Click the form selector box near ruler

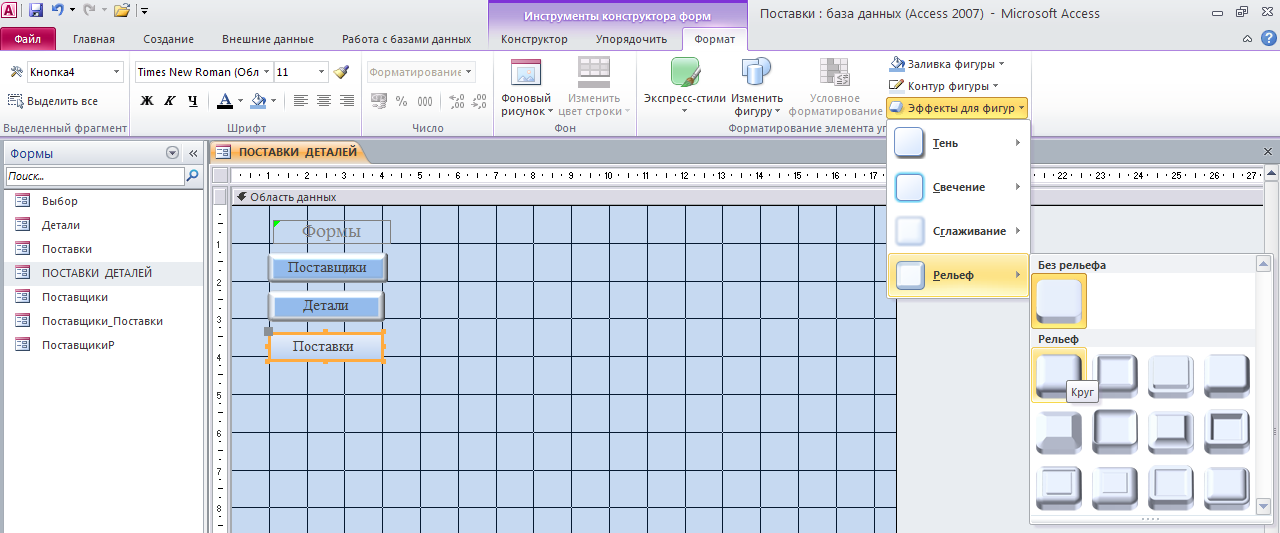coord(220,176)
